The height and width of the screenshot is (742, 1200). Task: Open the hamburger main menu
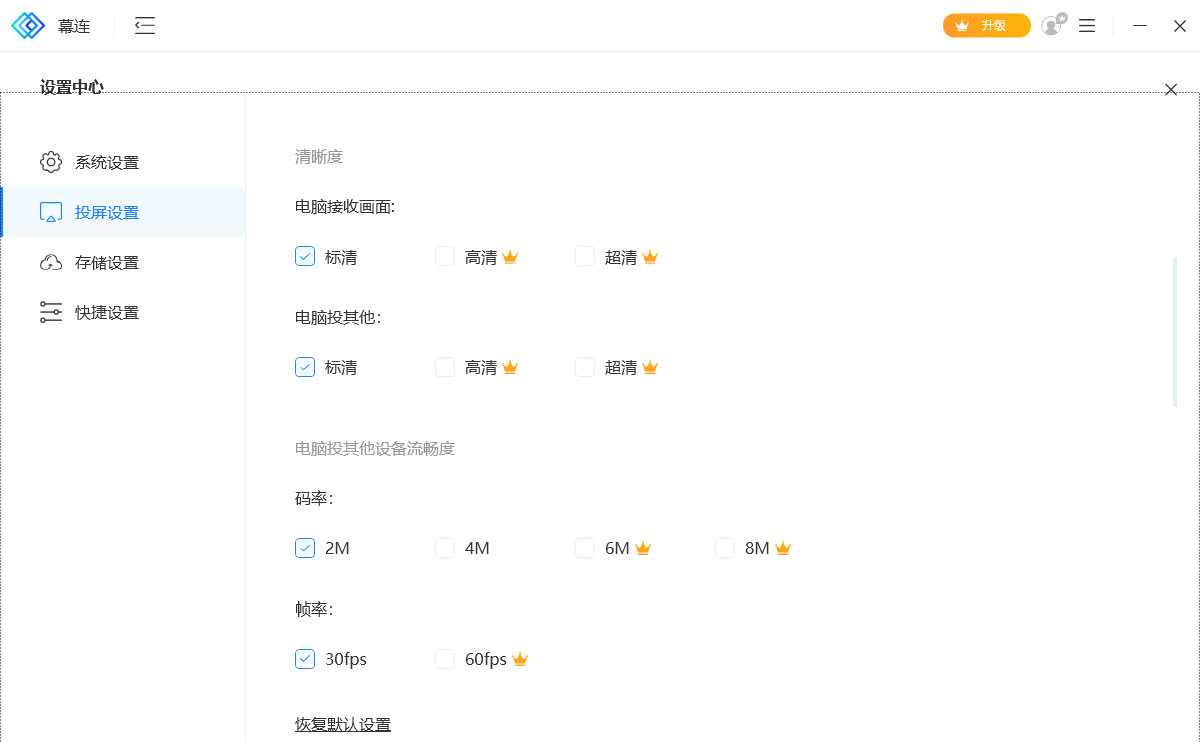point(1087,26)
